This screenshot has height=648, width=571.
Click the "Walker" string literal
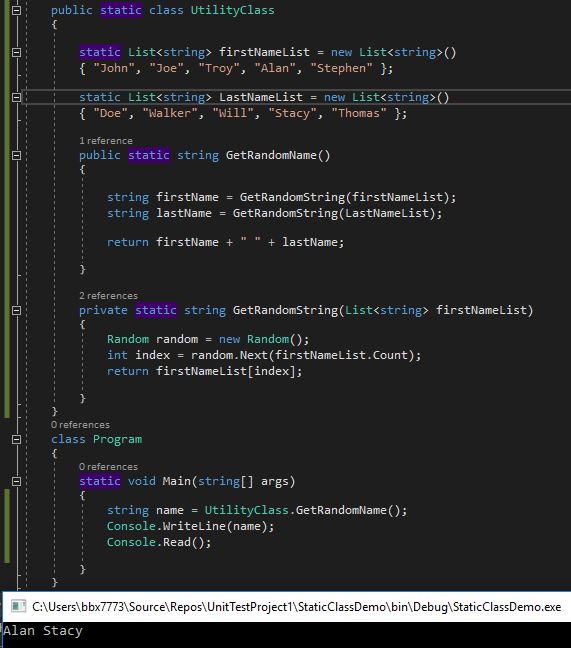coord(170,113)
